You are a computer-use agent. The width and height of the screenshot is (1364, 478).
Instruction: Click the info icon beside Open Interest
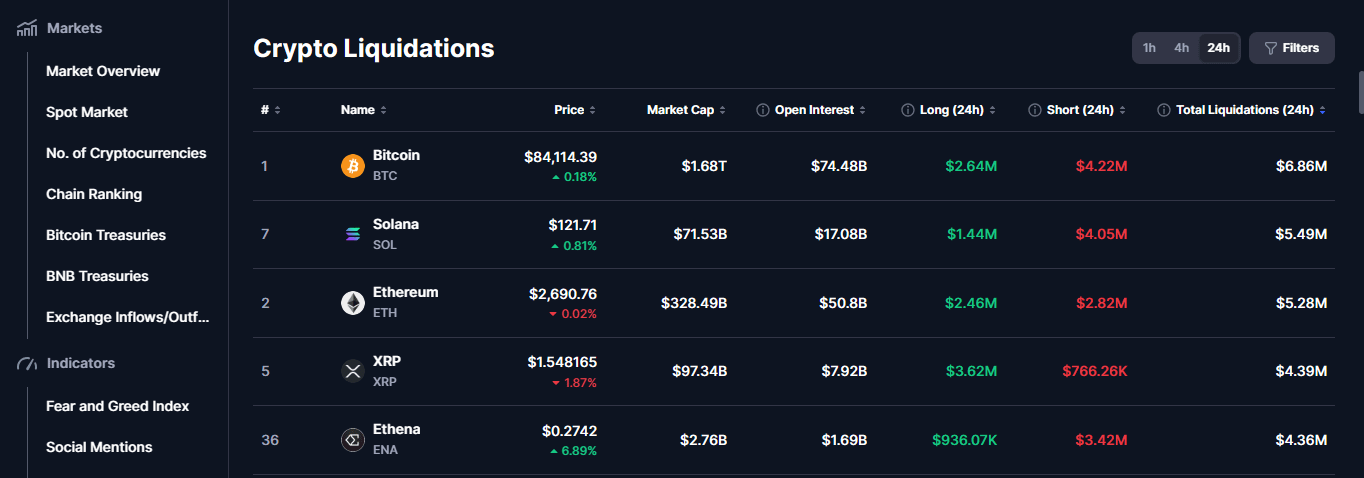[763, 110]
